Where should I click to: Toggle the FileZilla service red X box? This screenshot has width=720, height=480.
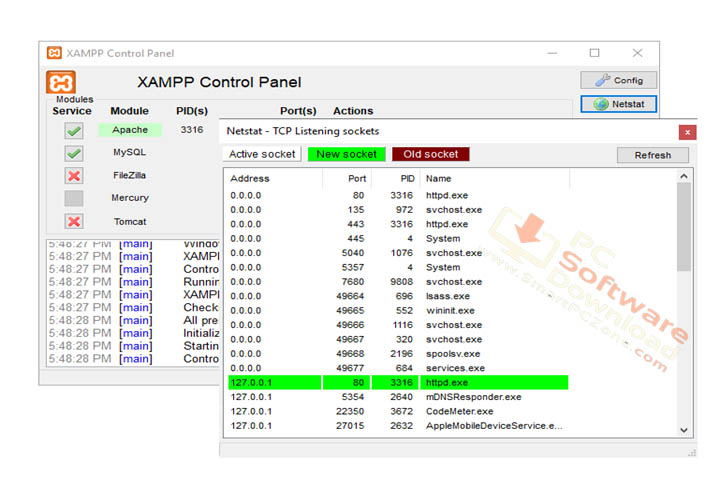pyautogui.click(x=74, y=175)
